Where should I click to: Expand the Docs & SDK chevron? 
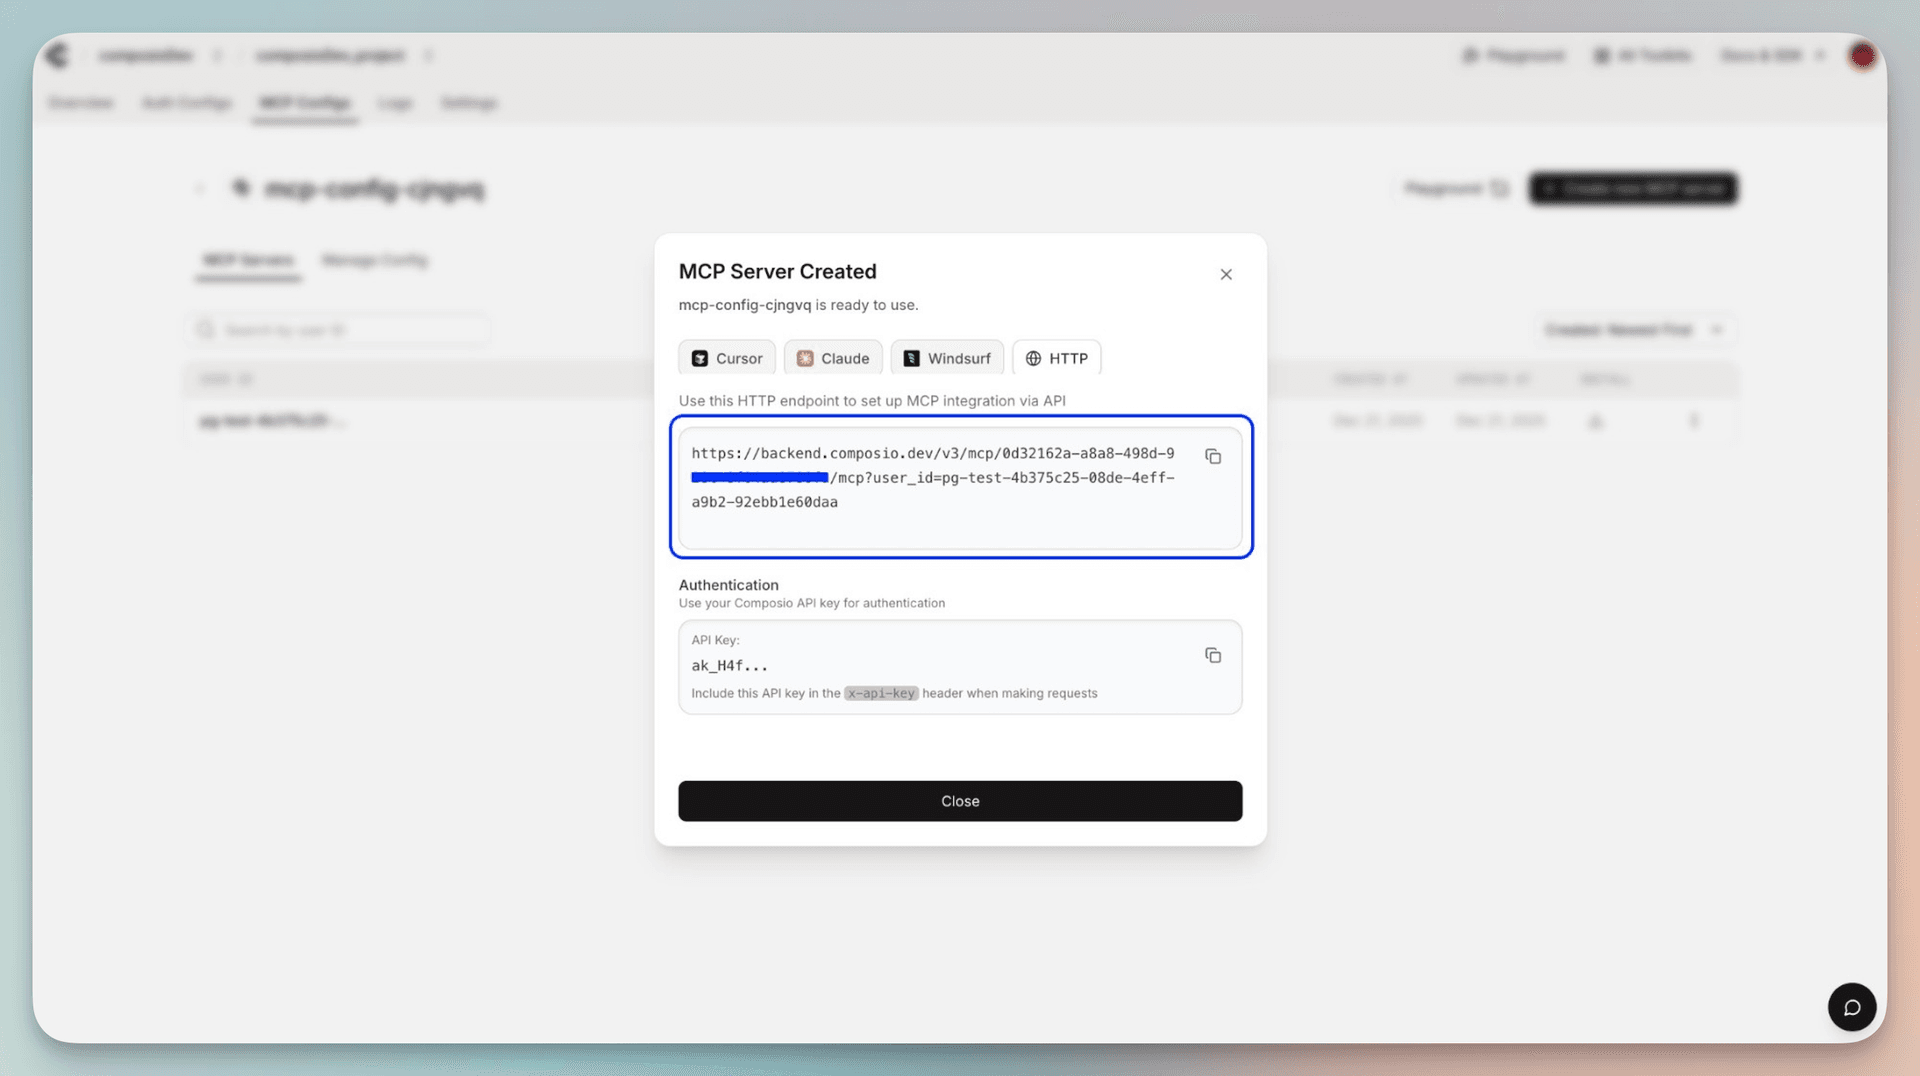tap(1822, 55)
